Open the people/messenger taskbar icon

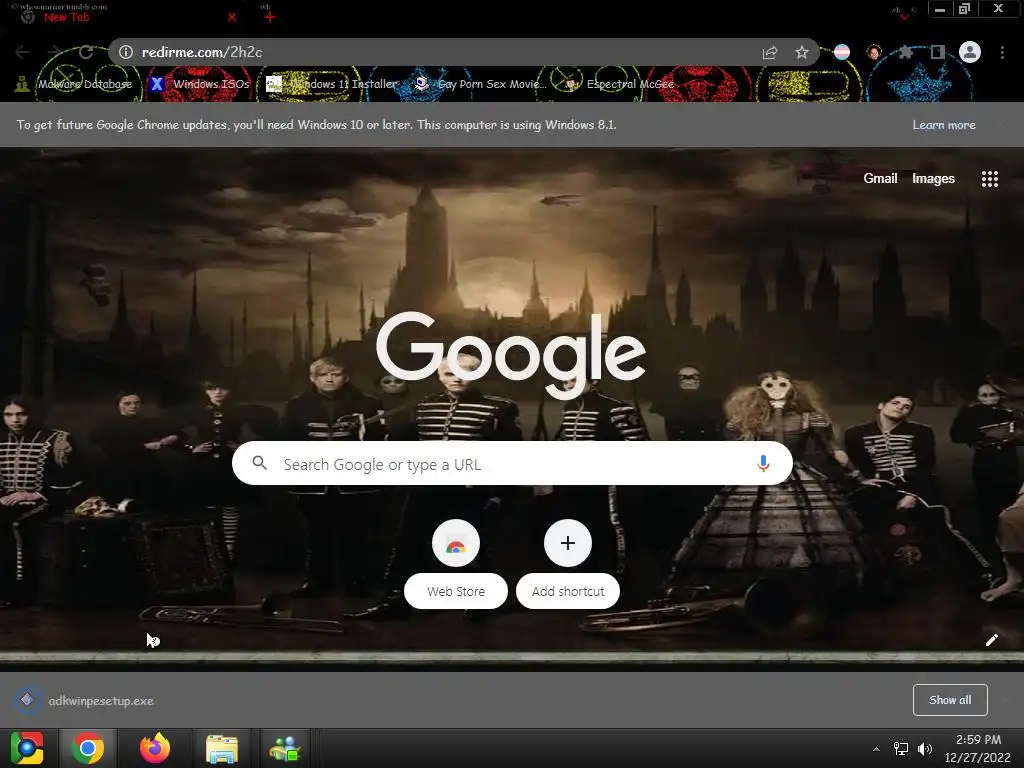(285, 749)
